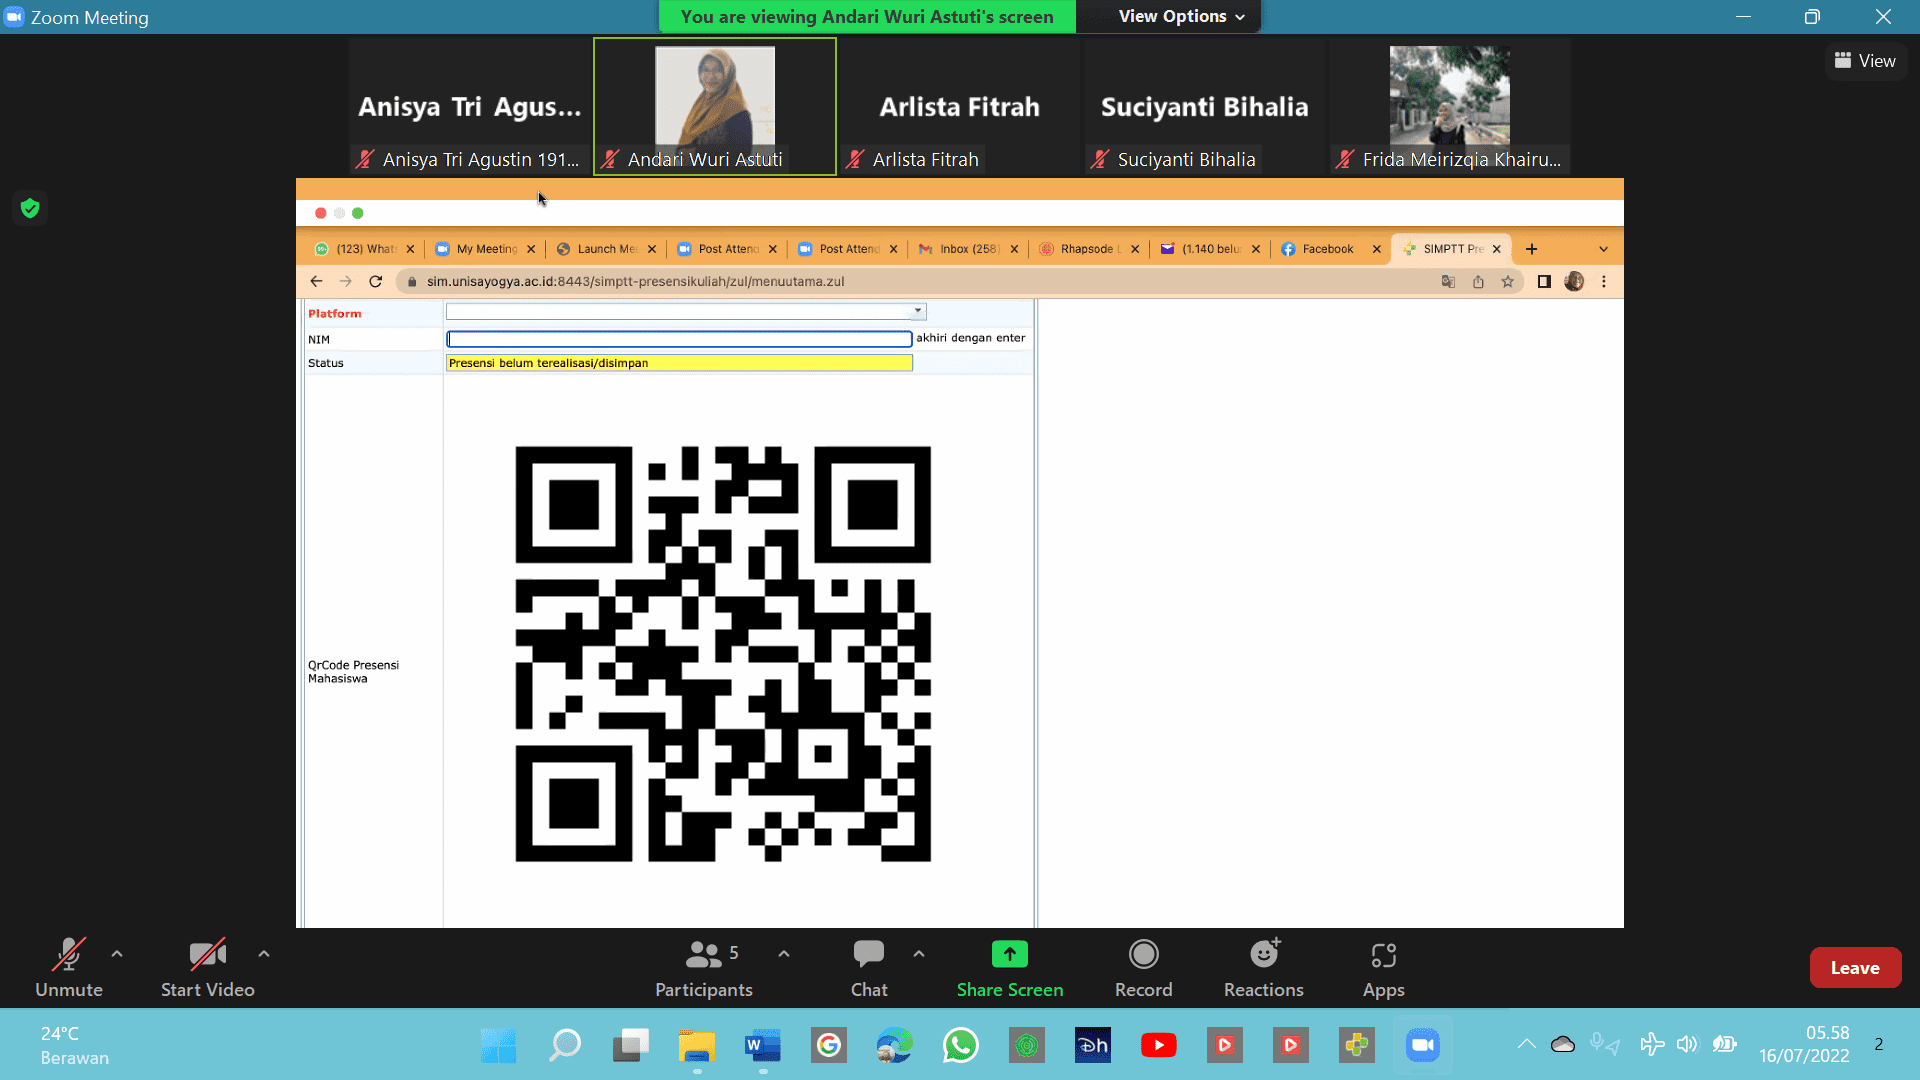This screenshot has height=1080, width=1920.
Task: Open Microsoft Edge from taskbar
Action: pyautogui.click(x=895, y=1046)
